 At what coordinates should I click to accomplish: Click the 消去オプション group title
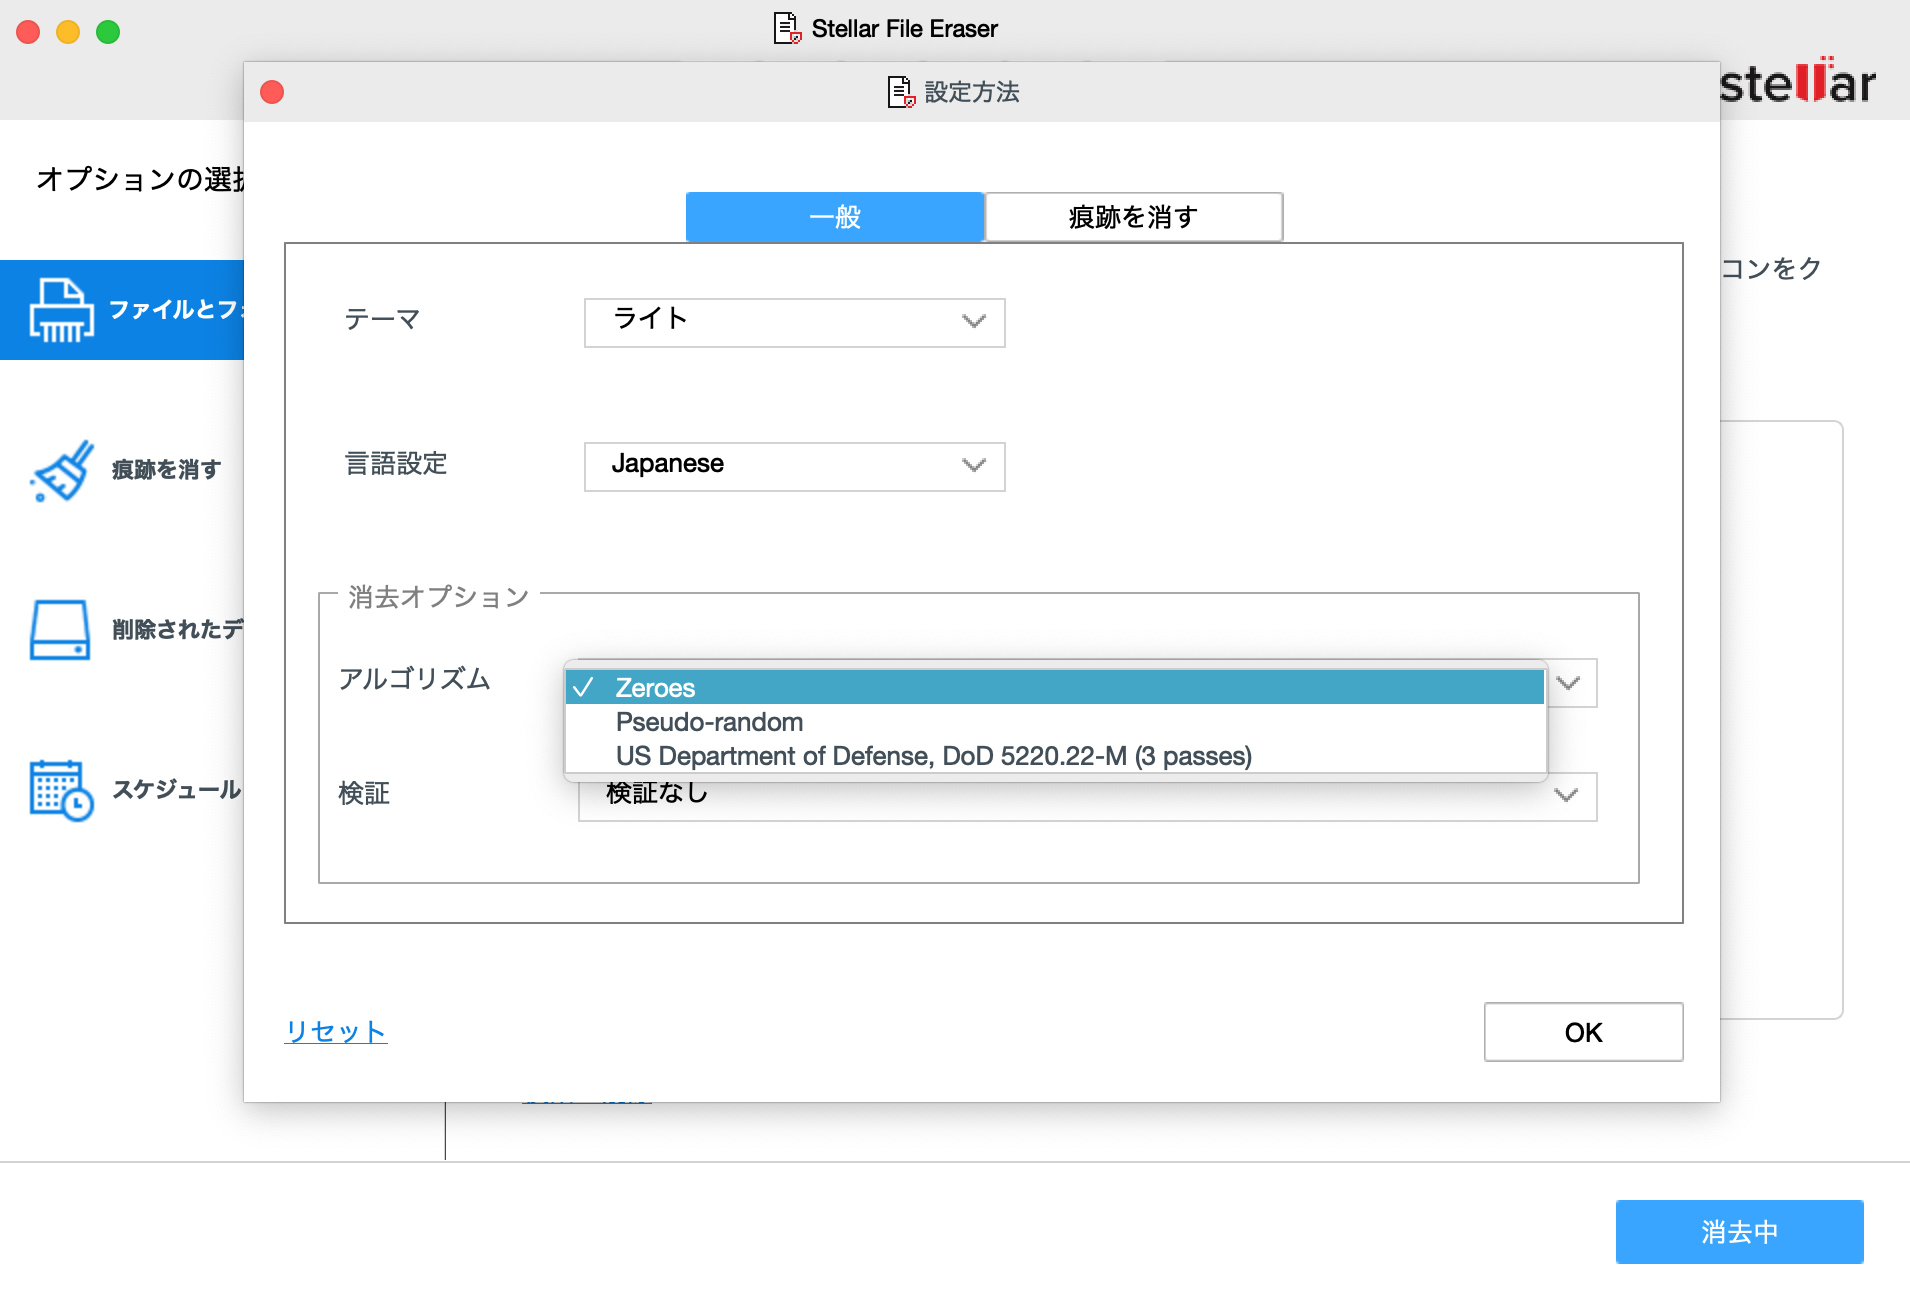(438, 596)
